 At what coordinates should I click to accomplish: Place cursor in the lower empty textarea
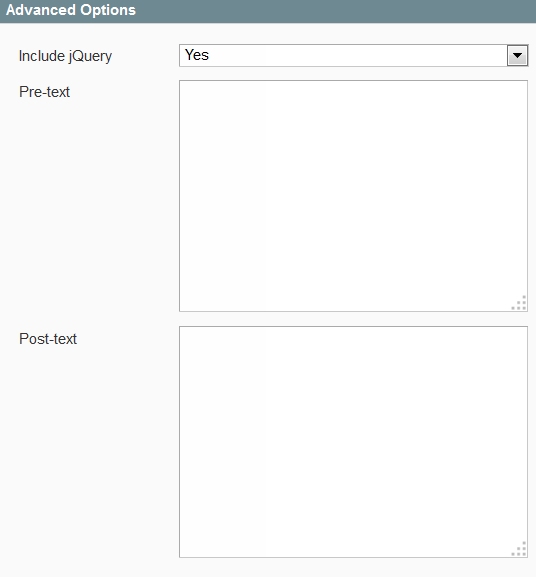click(354, 442)
